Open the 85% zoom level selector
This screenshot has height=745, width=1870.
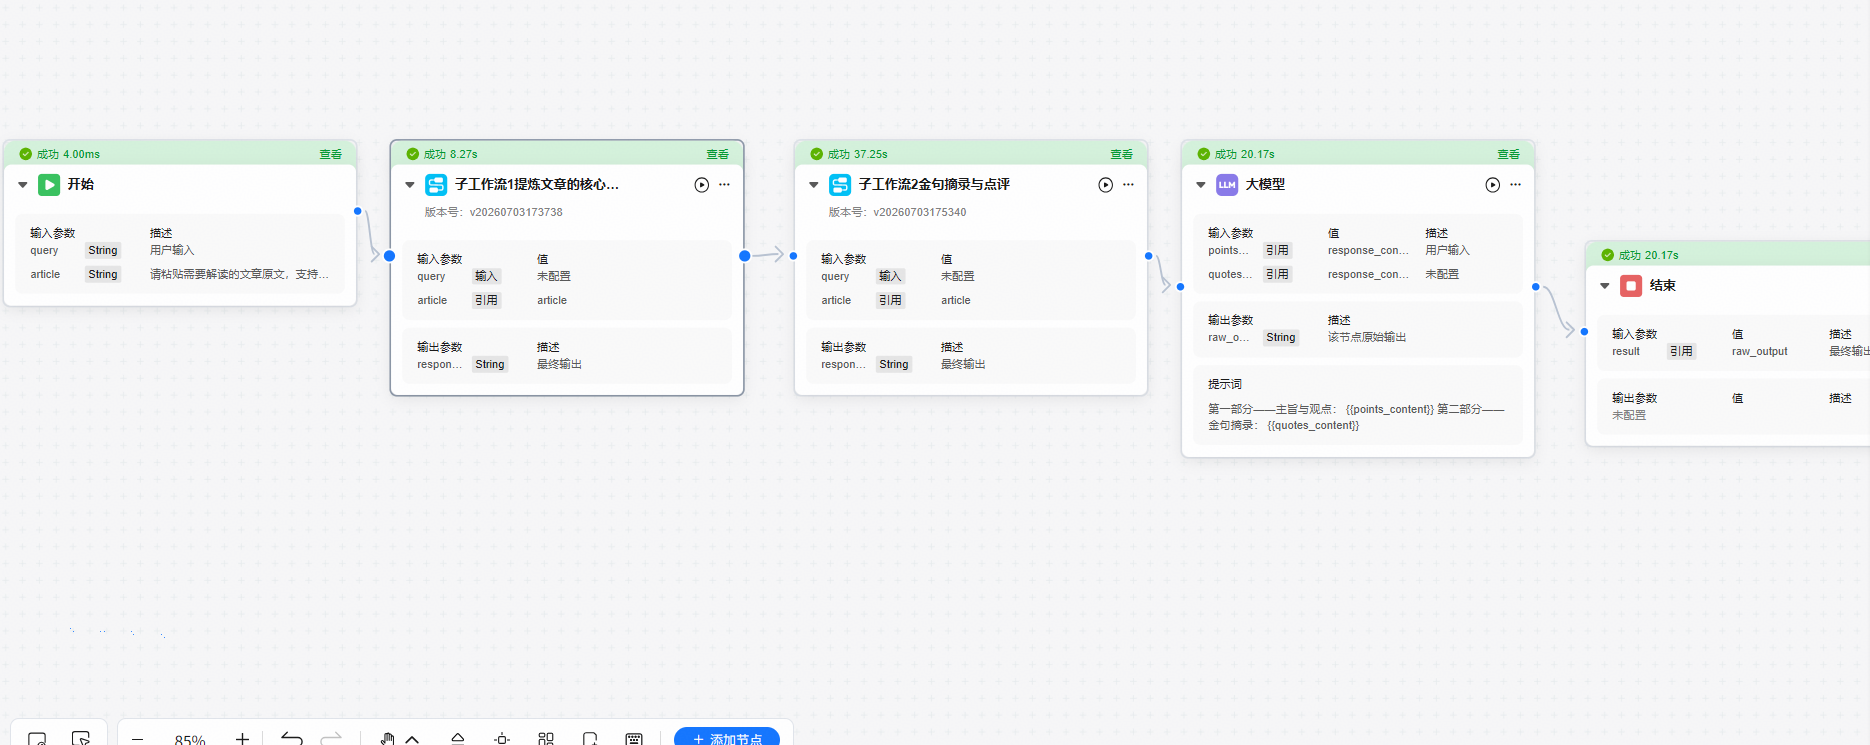coord(190,740)
